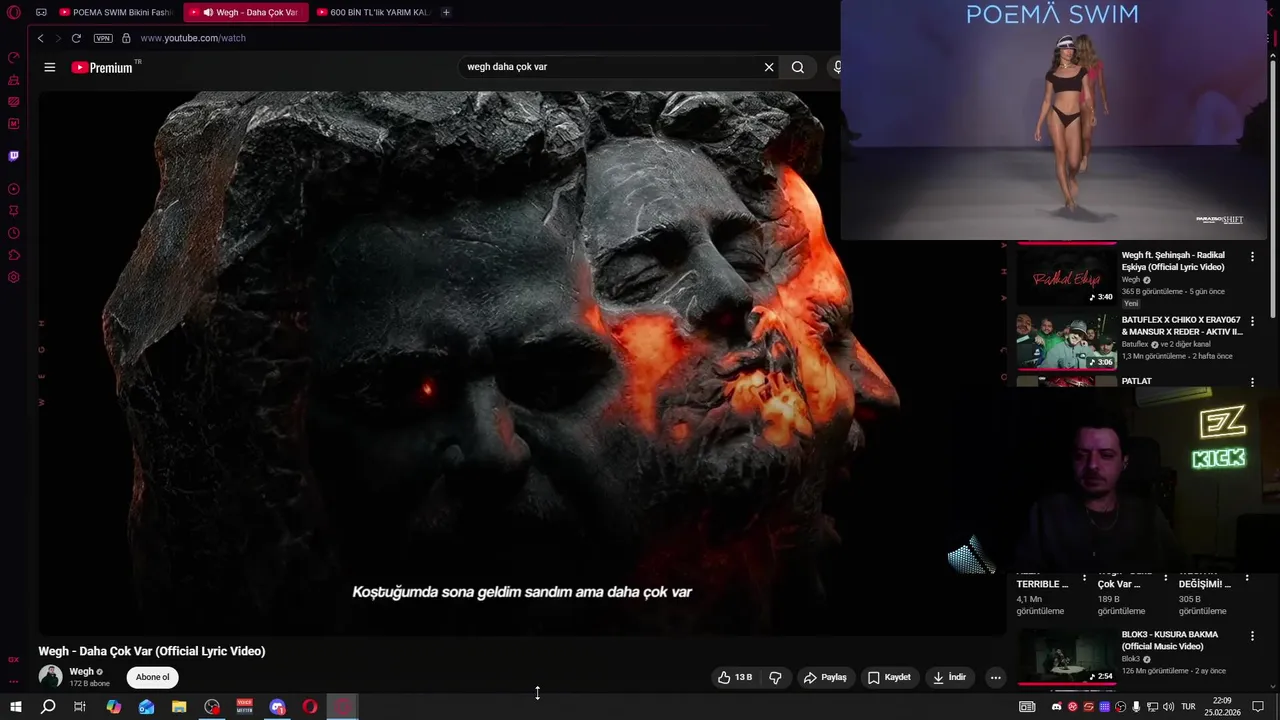The width and height of the screenshot is (1280, 720).
Task: Play Radikal Eşkiya thumbnail
Action: tap(1067, 276)
